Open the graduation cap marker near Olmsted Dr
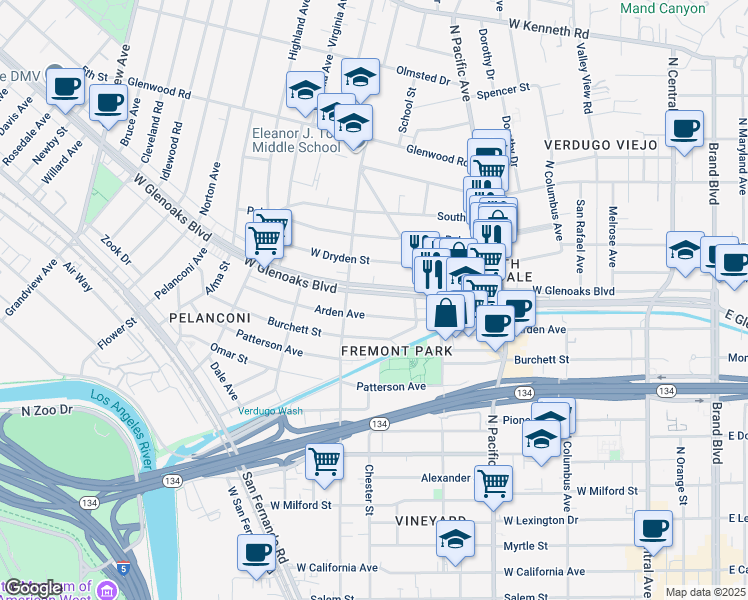The height and width of the screenshot is (600, 748). click(361, 77)
